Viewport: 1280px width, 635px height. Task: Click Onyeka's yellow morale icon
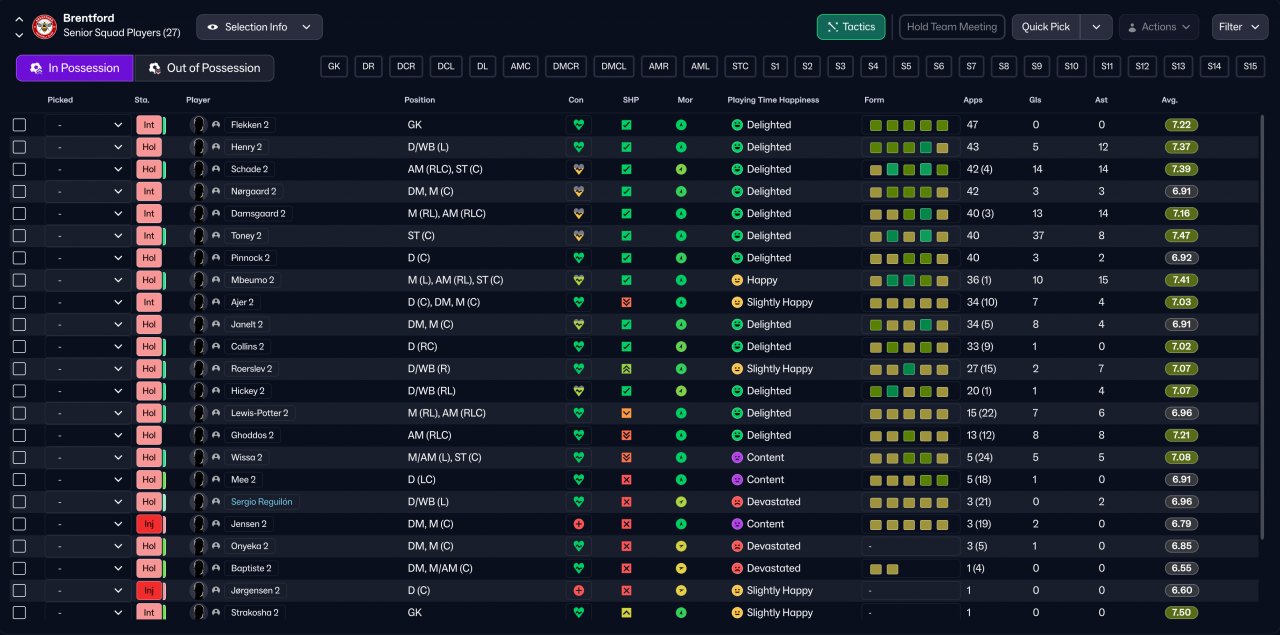point(681,546)
